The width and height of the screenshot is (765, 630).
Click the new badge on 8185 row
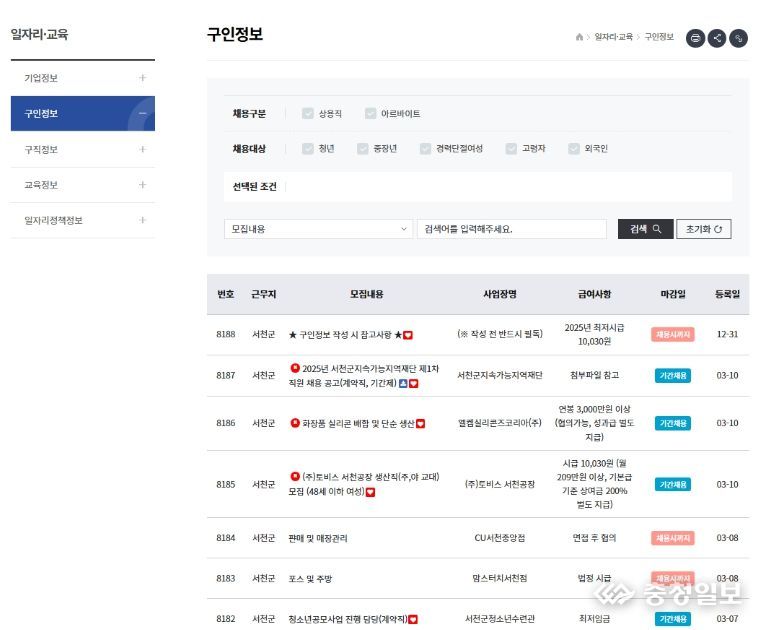coord(295,476)
